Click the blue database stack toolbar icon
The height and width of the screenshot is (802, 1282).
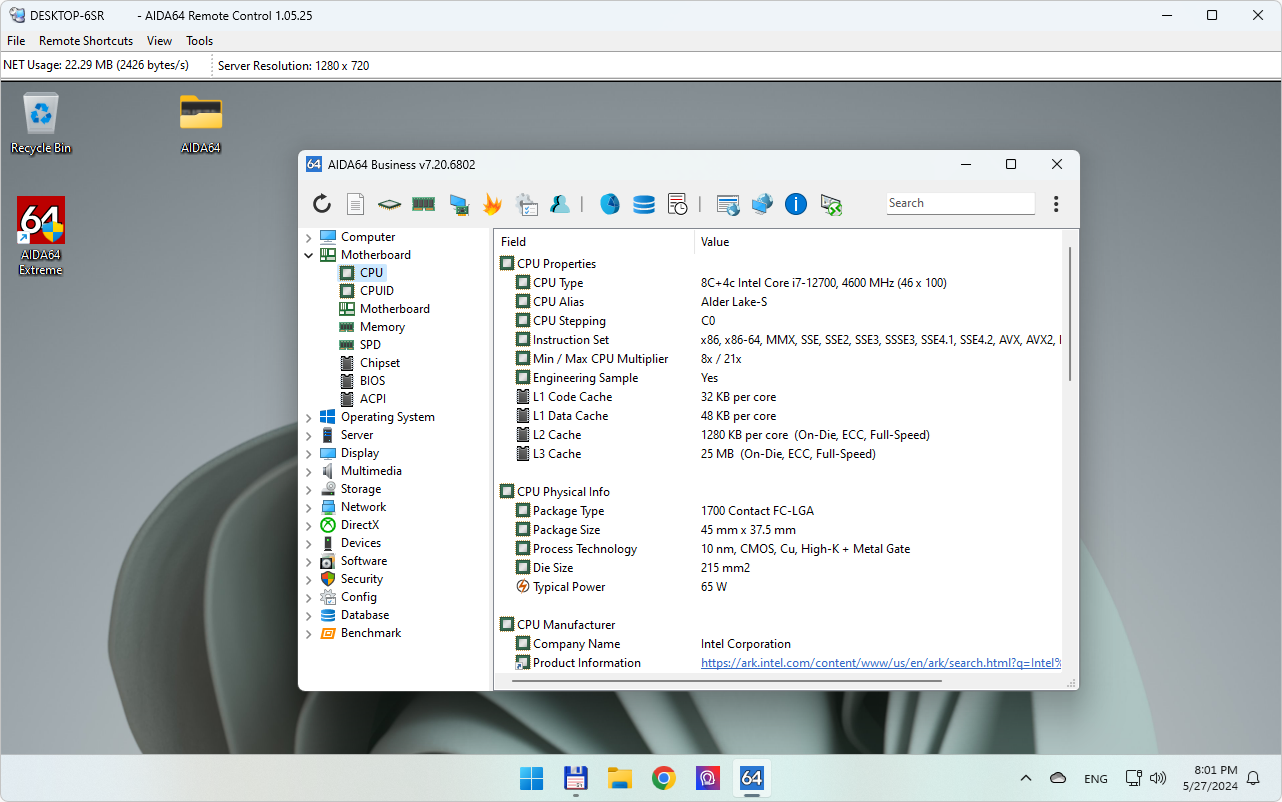[644, 204]
